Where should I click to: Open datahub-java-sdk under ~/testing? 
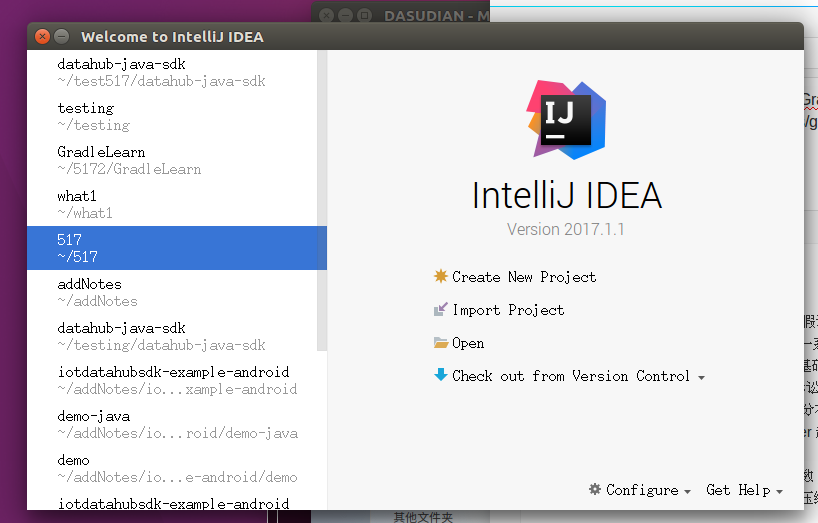[x=177, y=336]
